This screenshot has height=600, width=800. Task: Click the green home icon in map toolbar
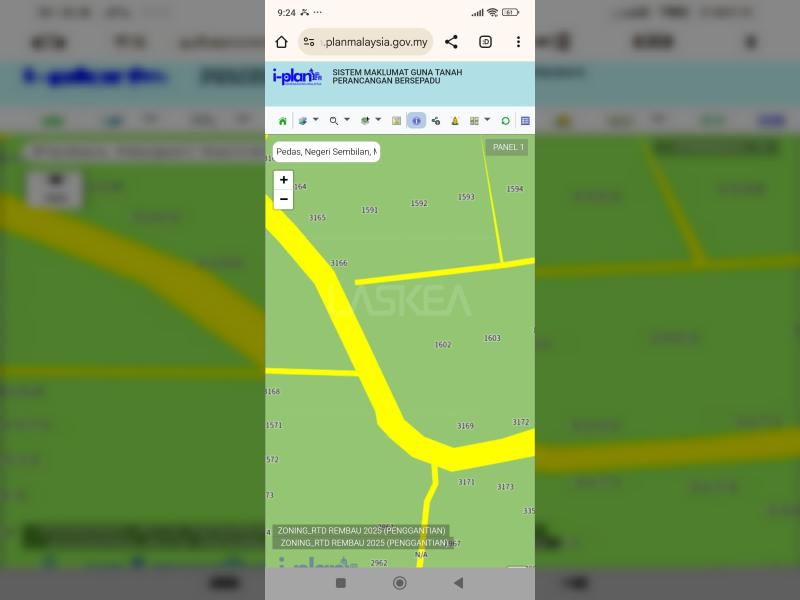283,121
